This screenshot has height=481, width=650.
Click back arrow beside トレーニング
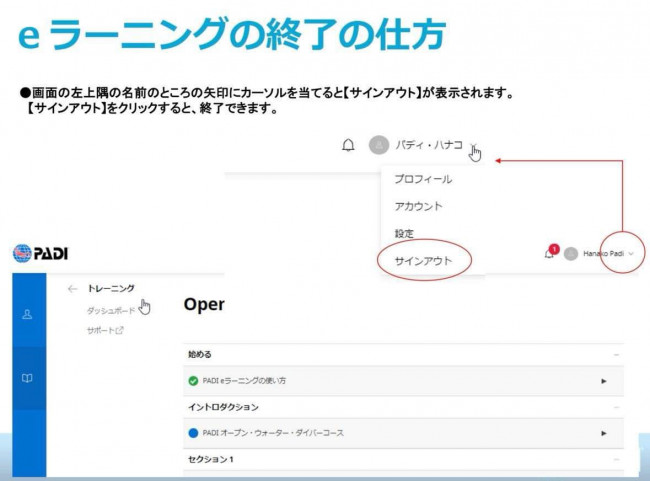[73, 289]
